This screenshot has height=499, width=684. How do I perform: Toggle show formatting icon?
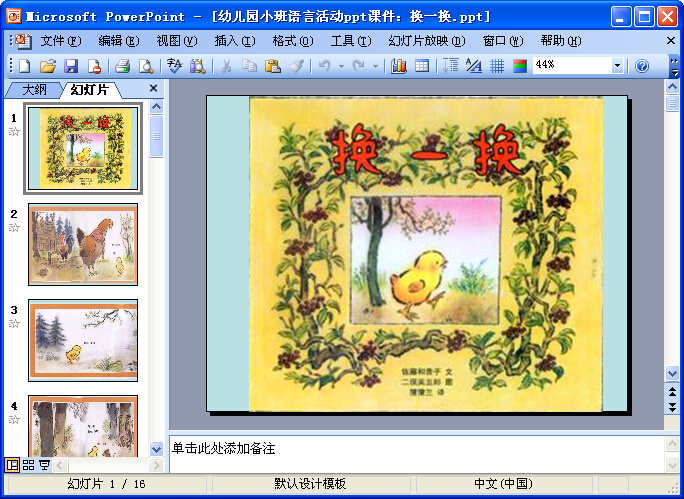pos(474,66)
